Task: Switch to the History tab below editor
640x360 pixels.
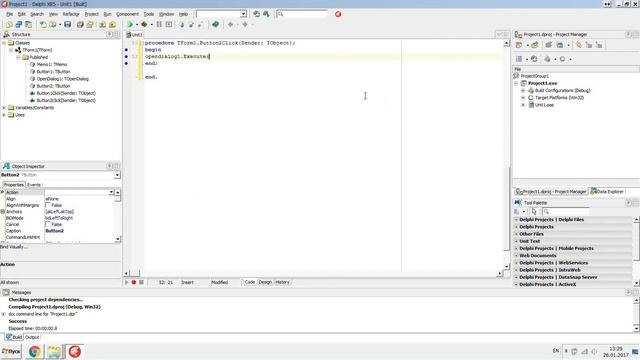Action: (282, 282)
